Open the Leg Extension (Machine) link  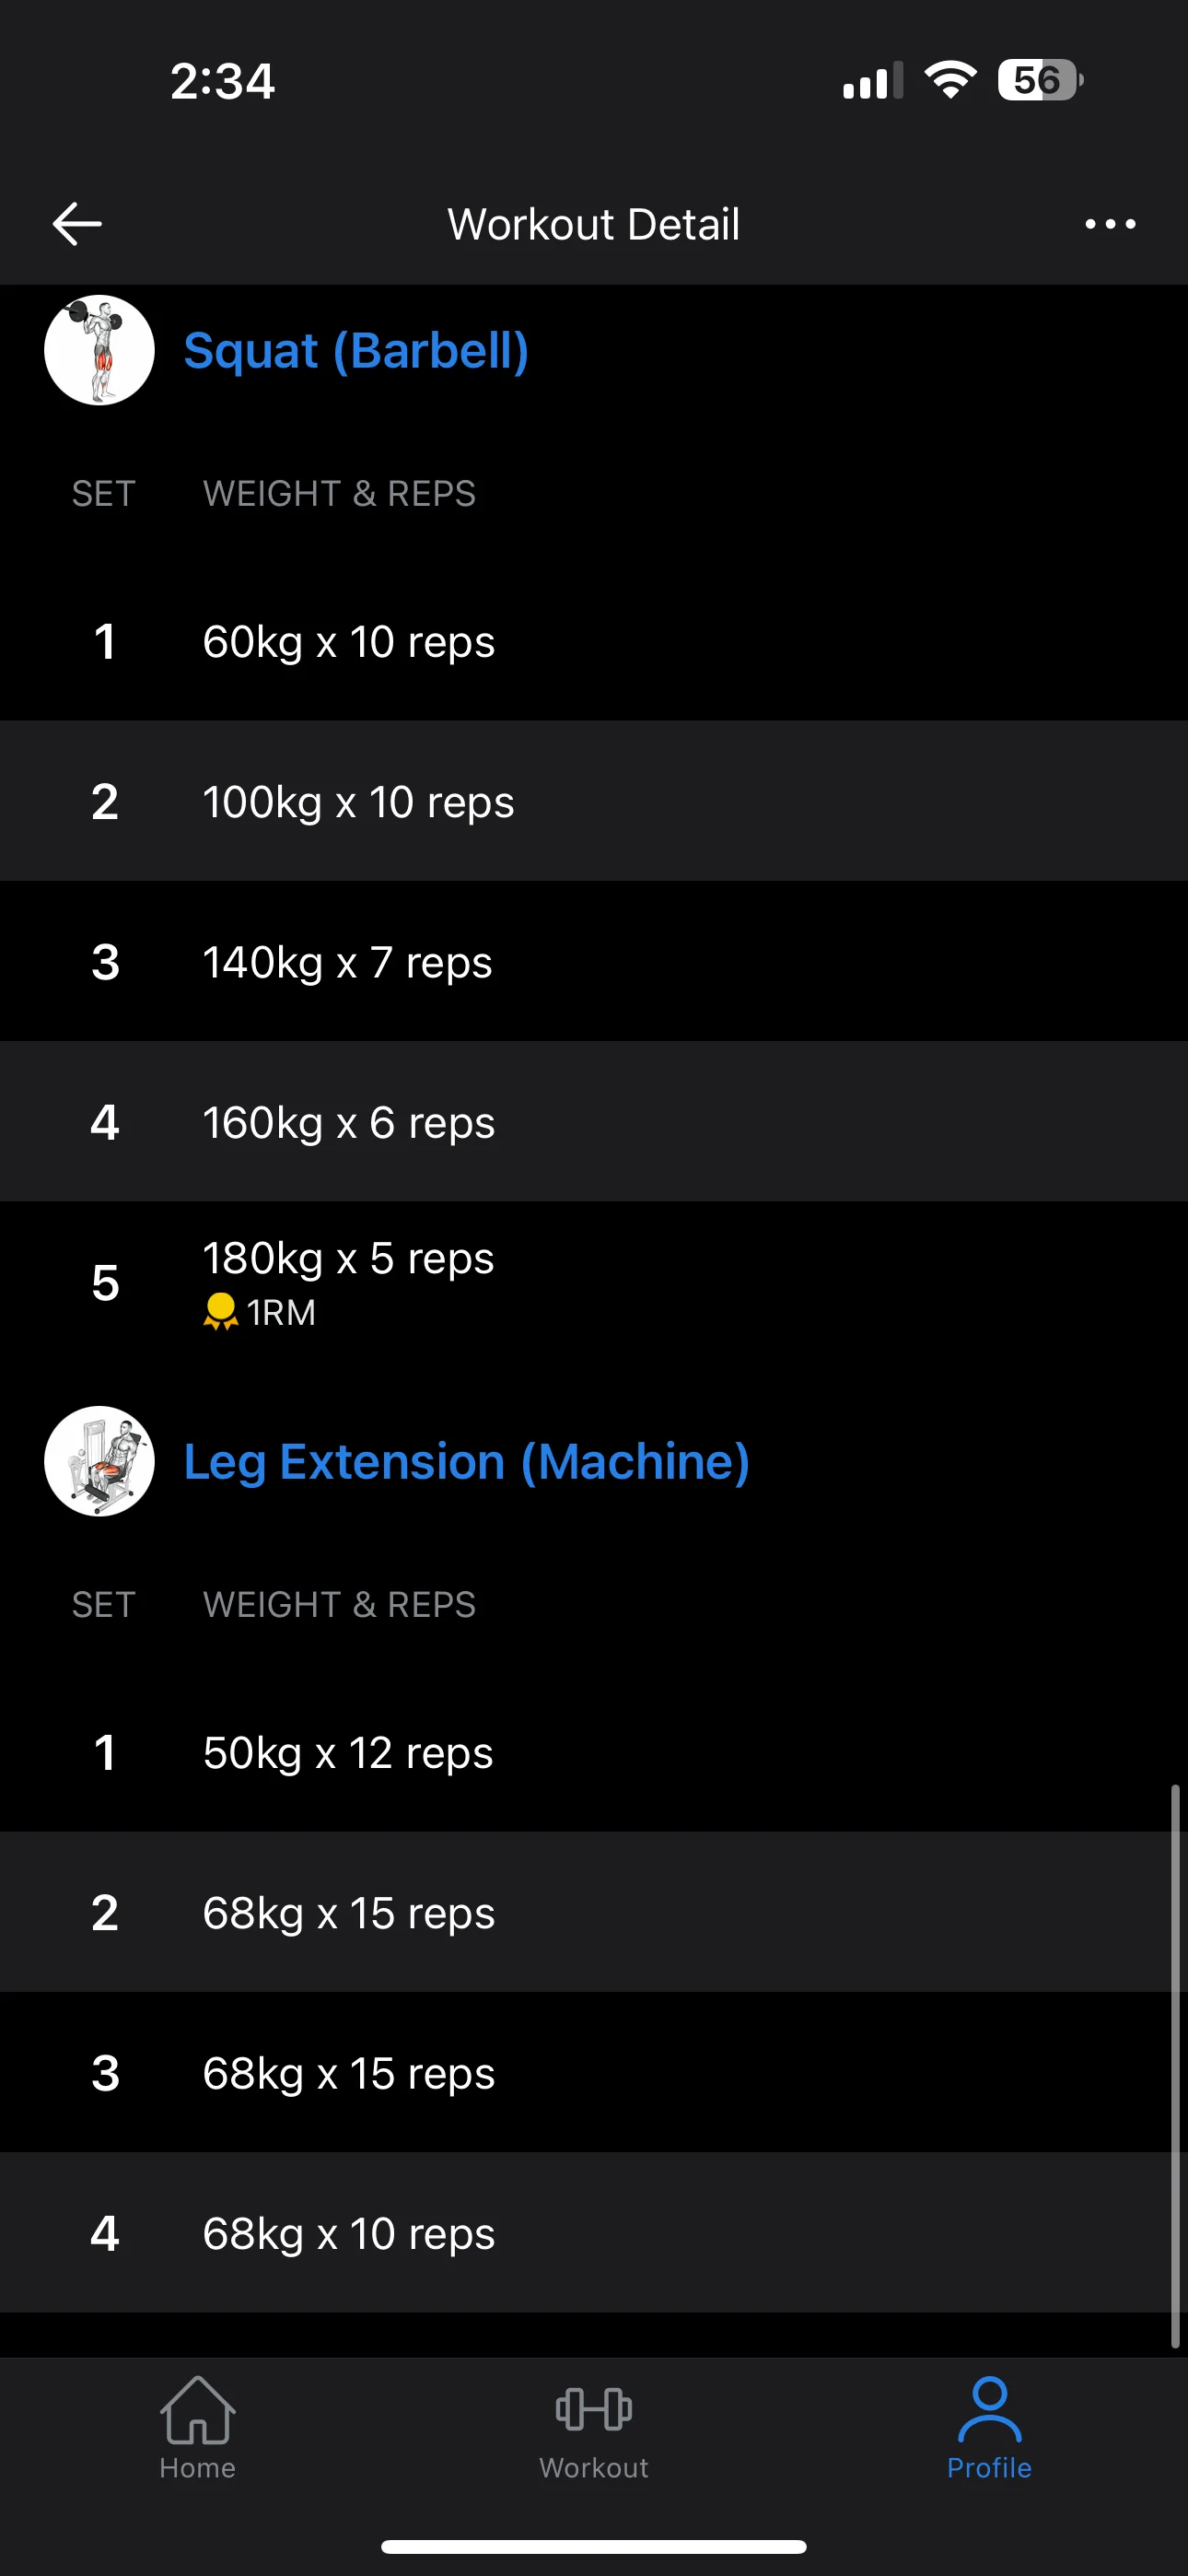point(466,1462)
